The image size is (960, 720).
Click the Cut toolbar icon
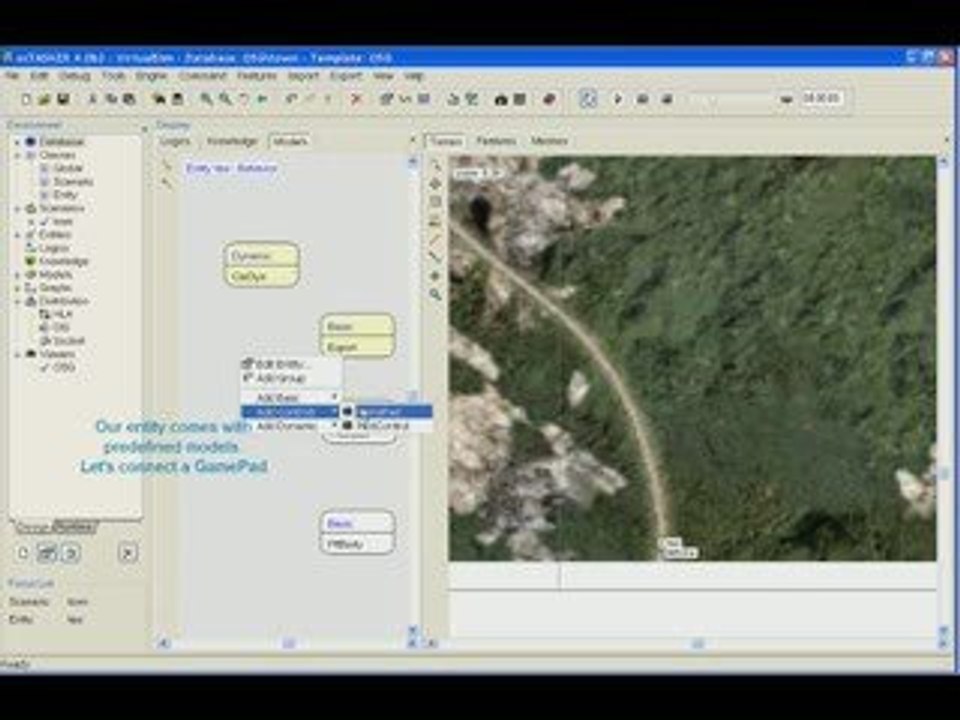(92, 99)
